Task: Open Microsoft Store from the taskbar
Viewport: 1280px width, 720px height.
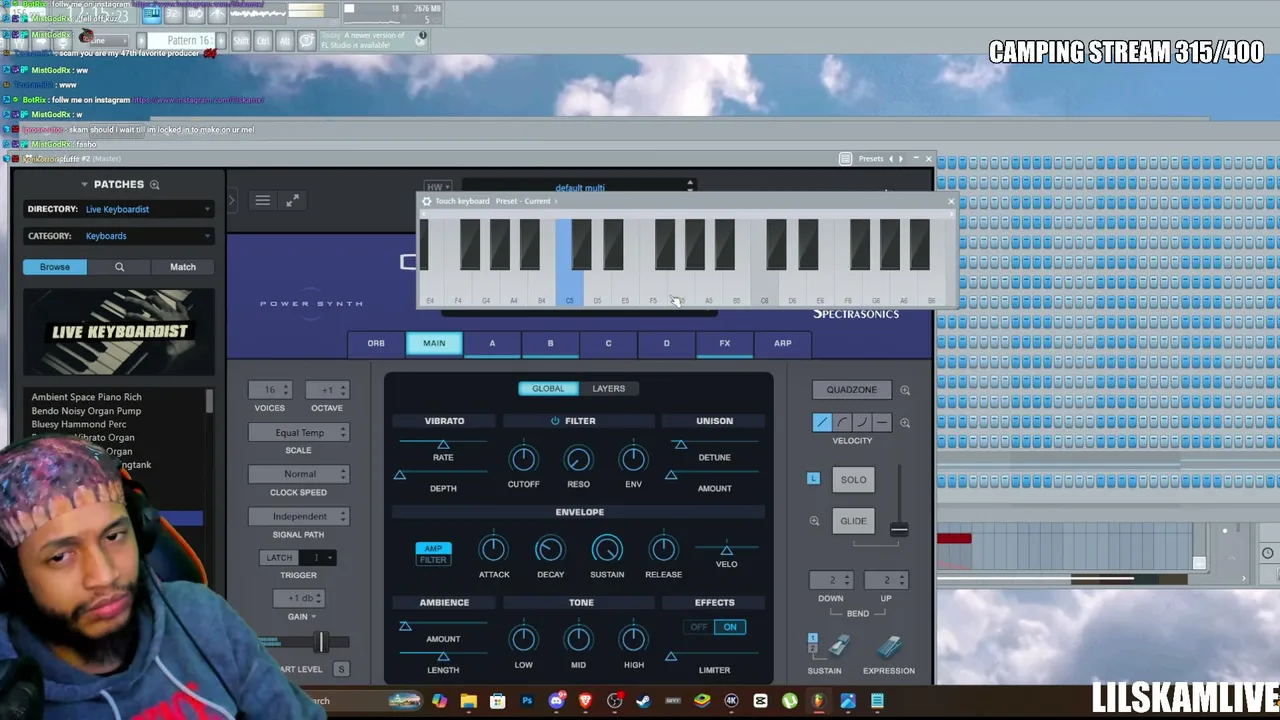Action: [x=497, y=701]
